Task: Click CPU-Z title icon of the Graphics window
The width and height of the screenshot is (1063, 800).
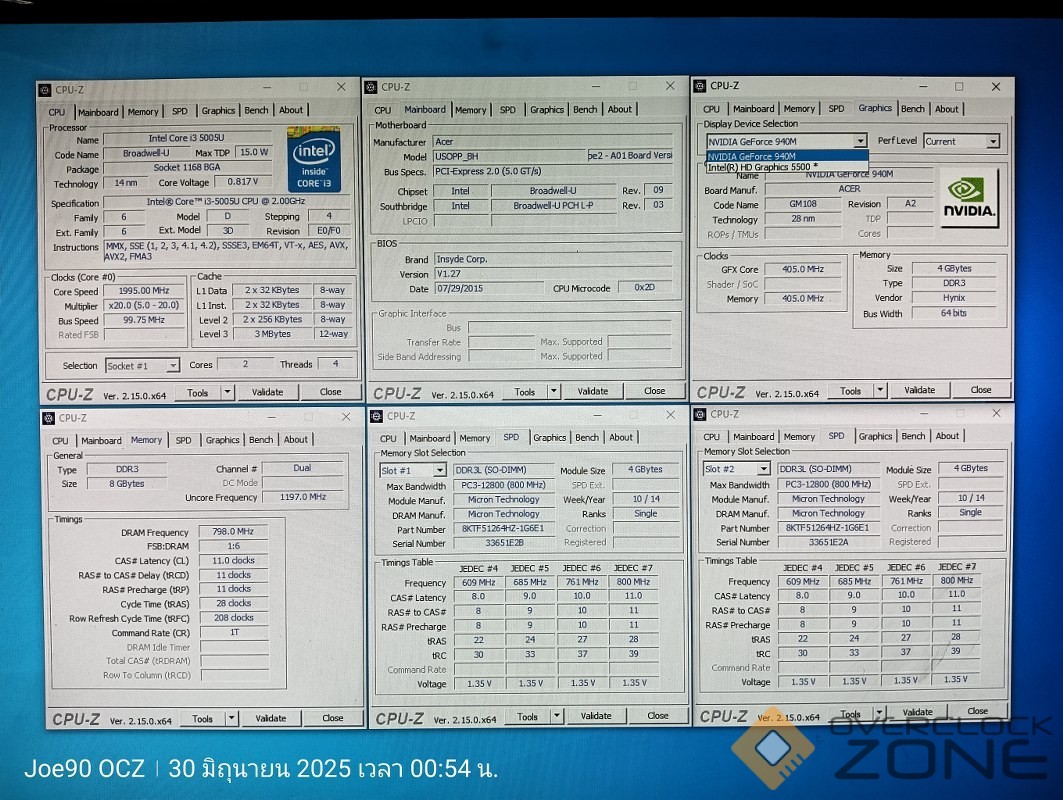Action: pyautogui.click(x=700, y=85)
